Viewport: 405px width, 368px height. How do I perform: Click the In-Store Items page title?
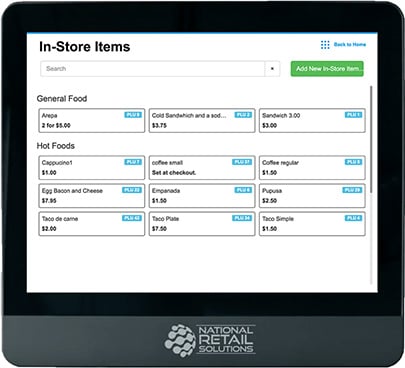click(x=85, y=47)
